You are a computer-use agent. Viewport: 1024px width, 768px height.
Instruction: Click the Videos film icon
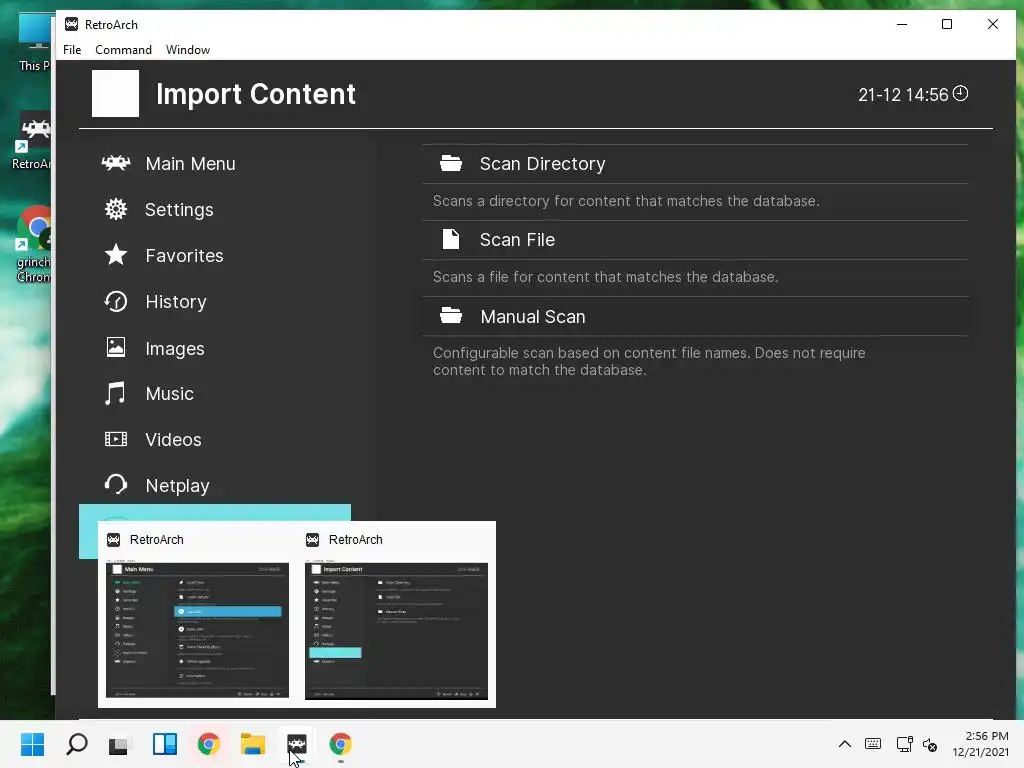pyautogui.click(x=116, y=439)
